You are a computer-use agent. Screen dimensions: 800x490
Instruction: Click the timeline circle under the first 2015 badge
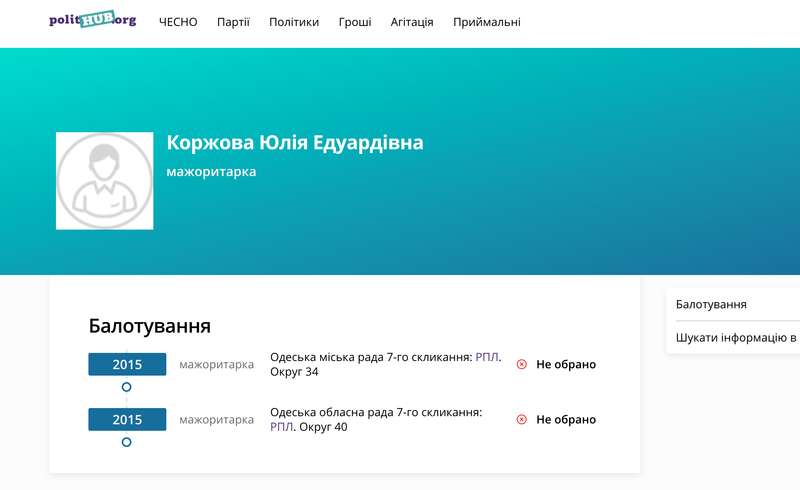coord(126,387)
